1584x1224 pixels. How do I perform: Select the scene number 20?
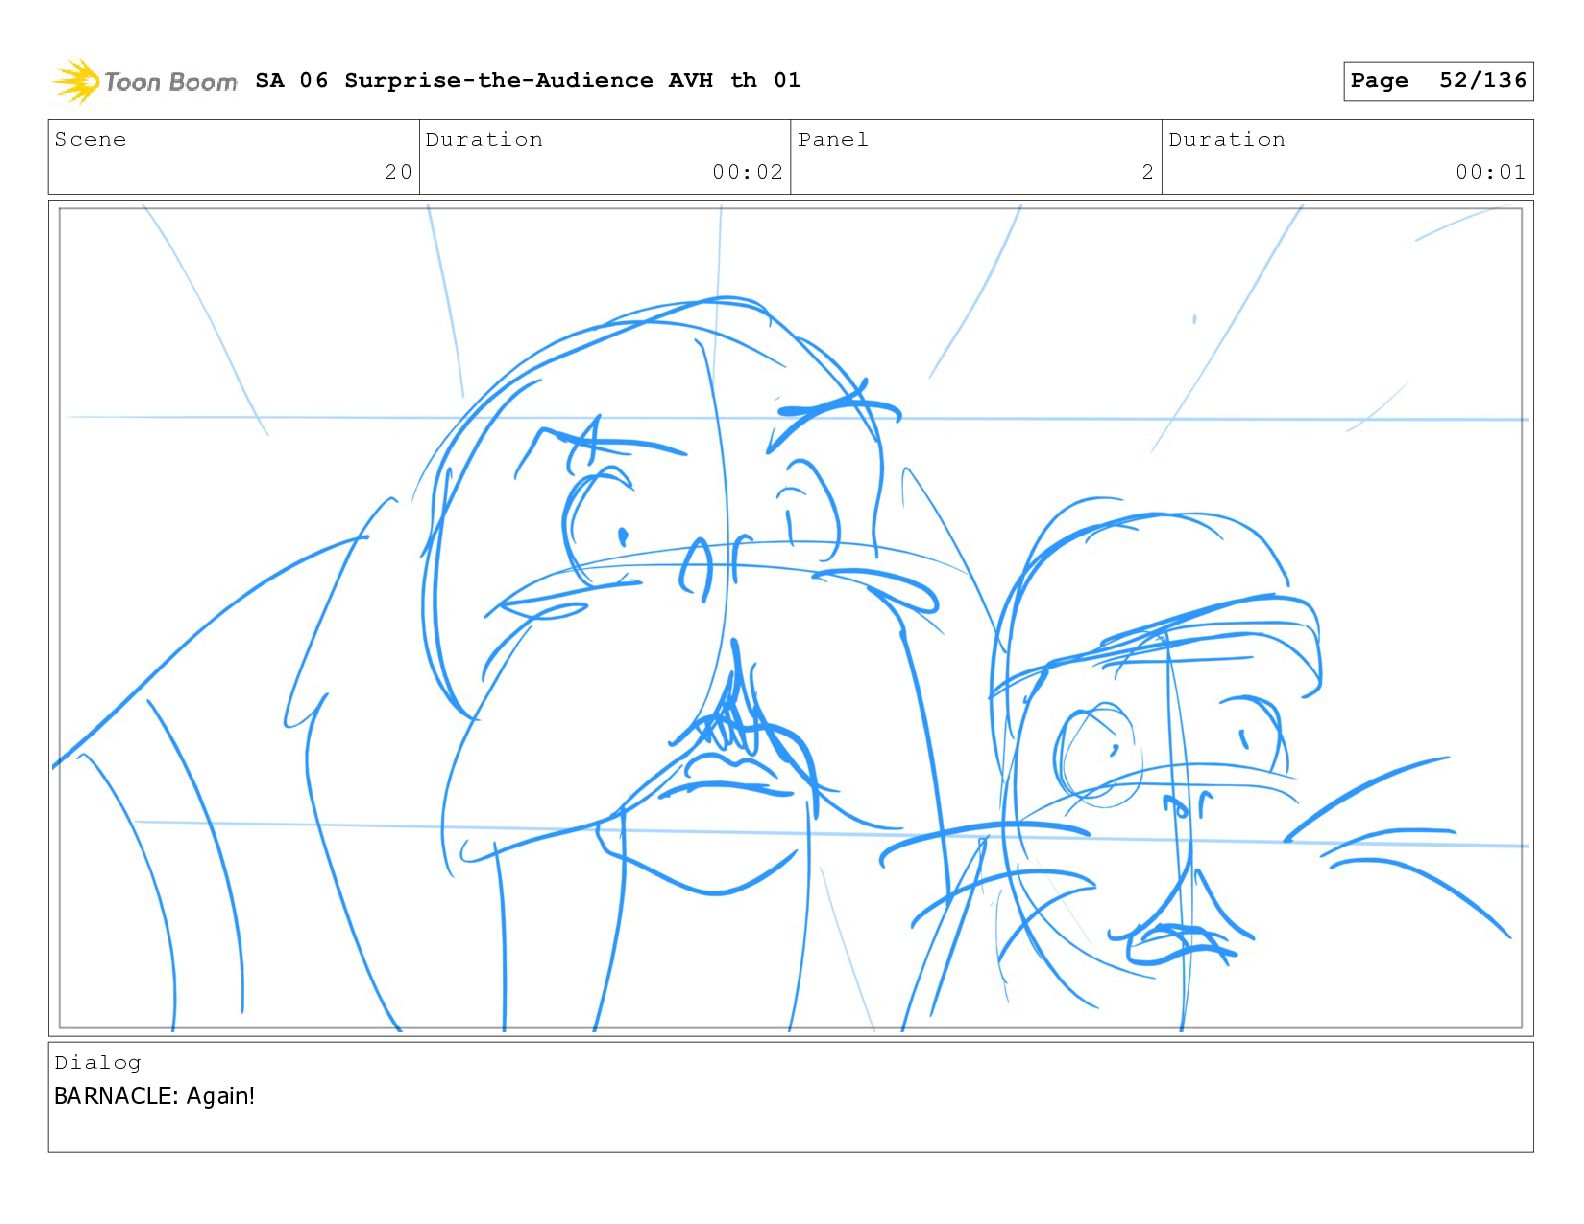pos(399,172)
